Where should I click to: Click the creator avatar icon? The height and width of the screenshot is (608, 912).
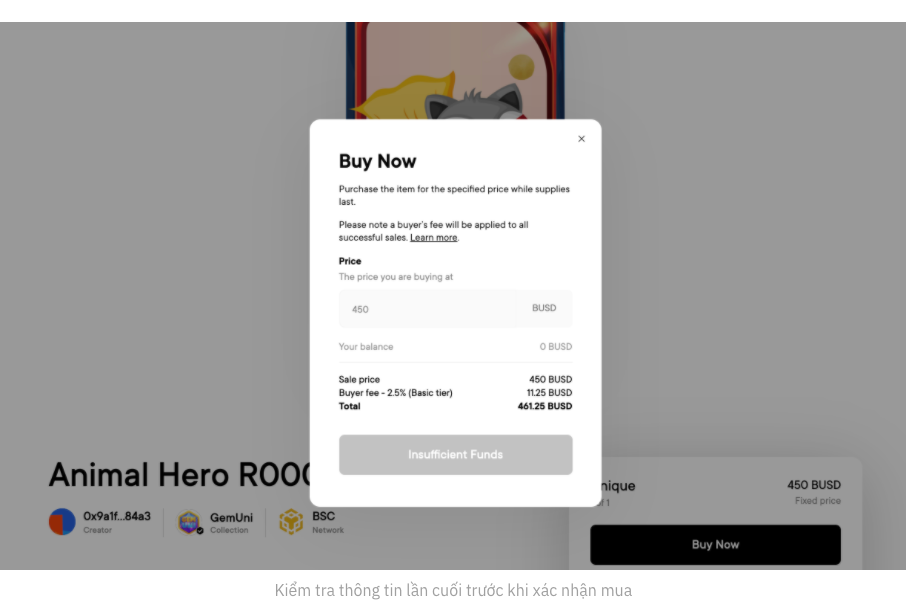62,522
